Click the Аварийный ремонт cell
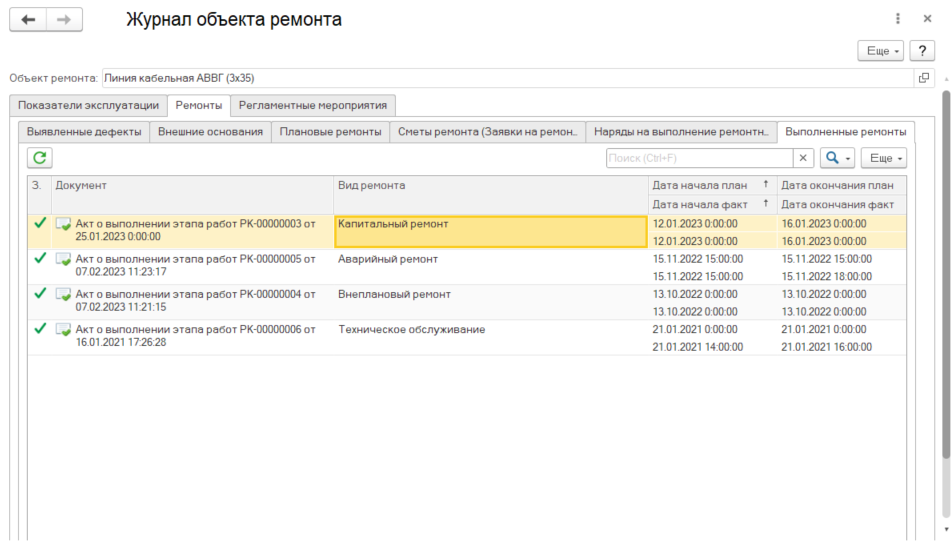Viewport: 952px width, 549px height. click(x=491, y=267)
